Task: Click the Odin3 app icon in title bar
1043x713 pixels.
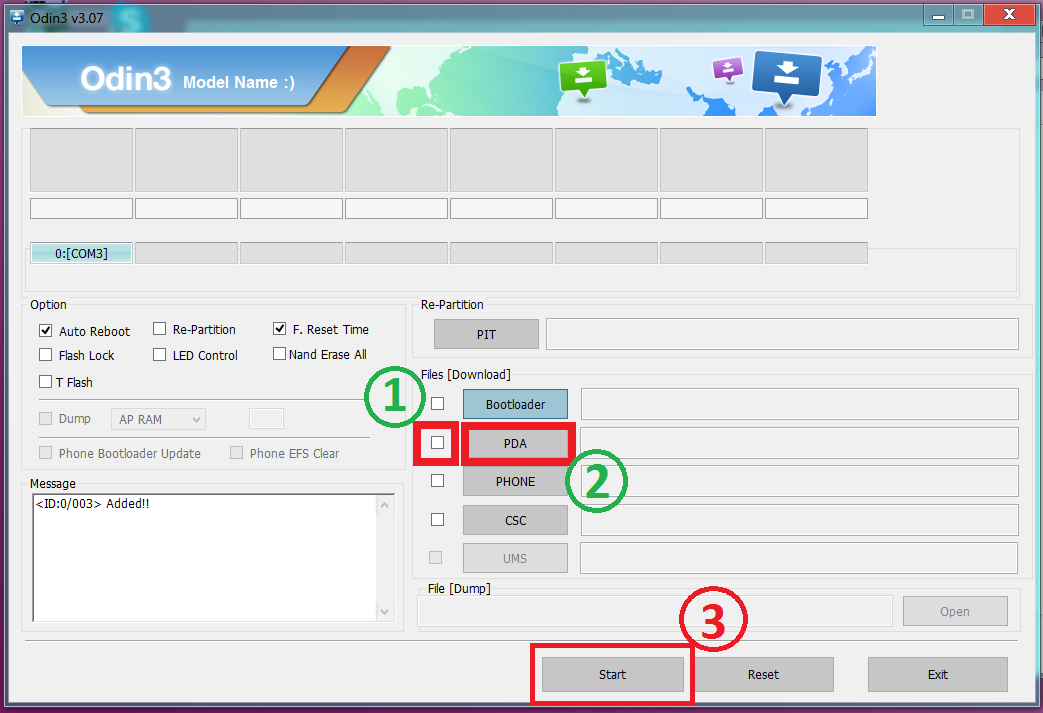Action: click(x=17, y=17)
